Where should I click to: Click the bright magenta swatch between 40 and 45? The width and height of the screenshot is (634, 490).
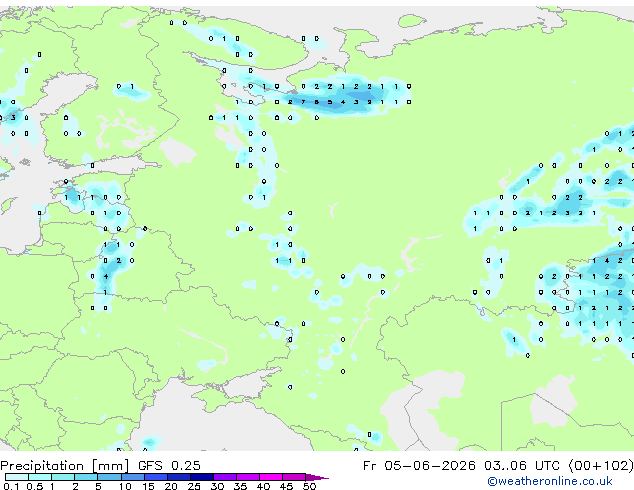pyautogui.click(x=271, y=477)
